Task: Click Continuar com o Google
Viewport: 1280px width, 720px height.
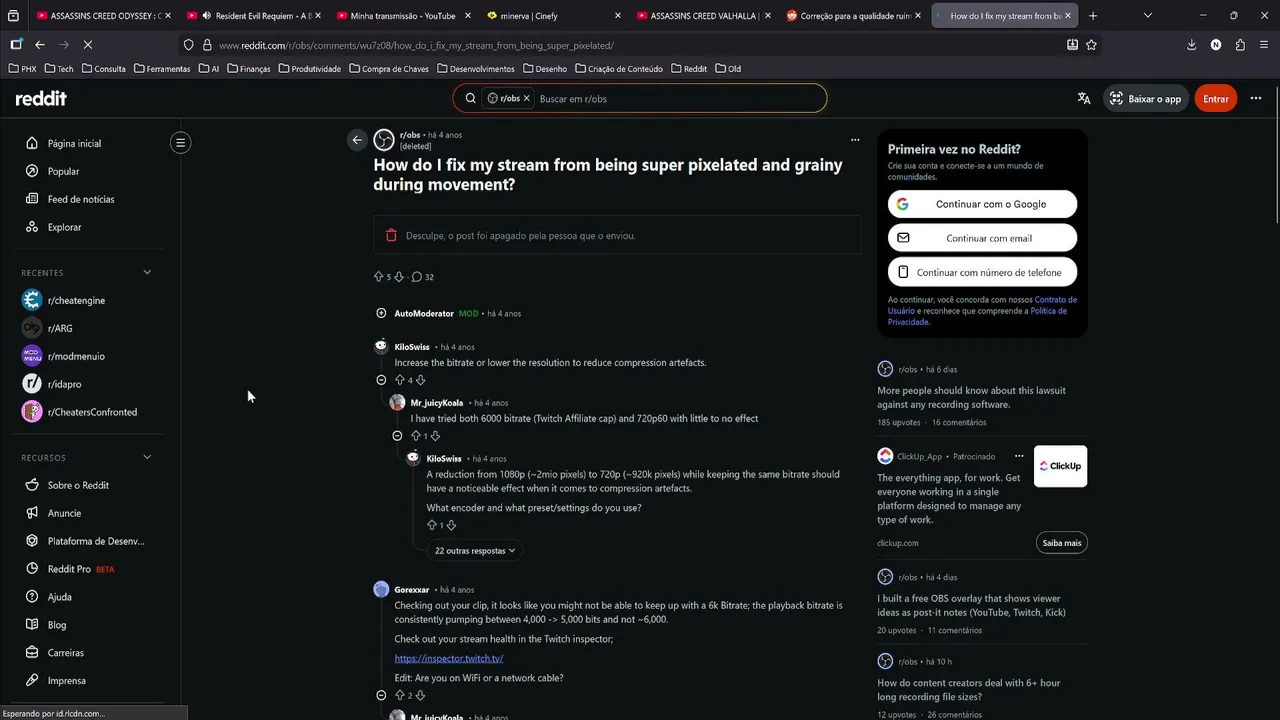Action: click(982, 204)
